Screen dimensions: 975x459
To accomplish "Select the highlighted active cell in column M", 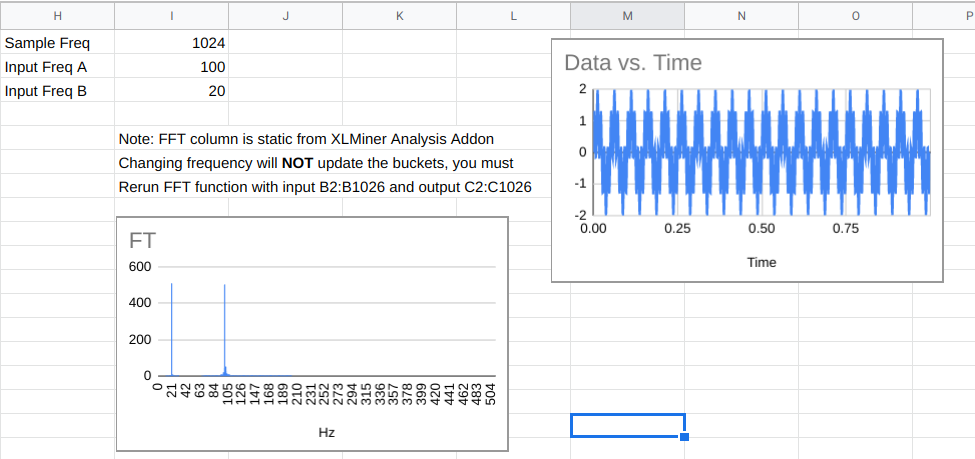I will 627,425.
